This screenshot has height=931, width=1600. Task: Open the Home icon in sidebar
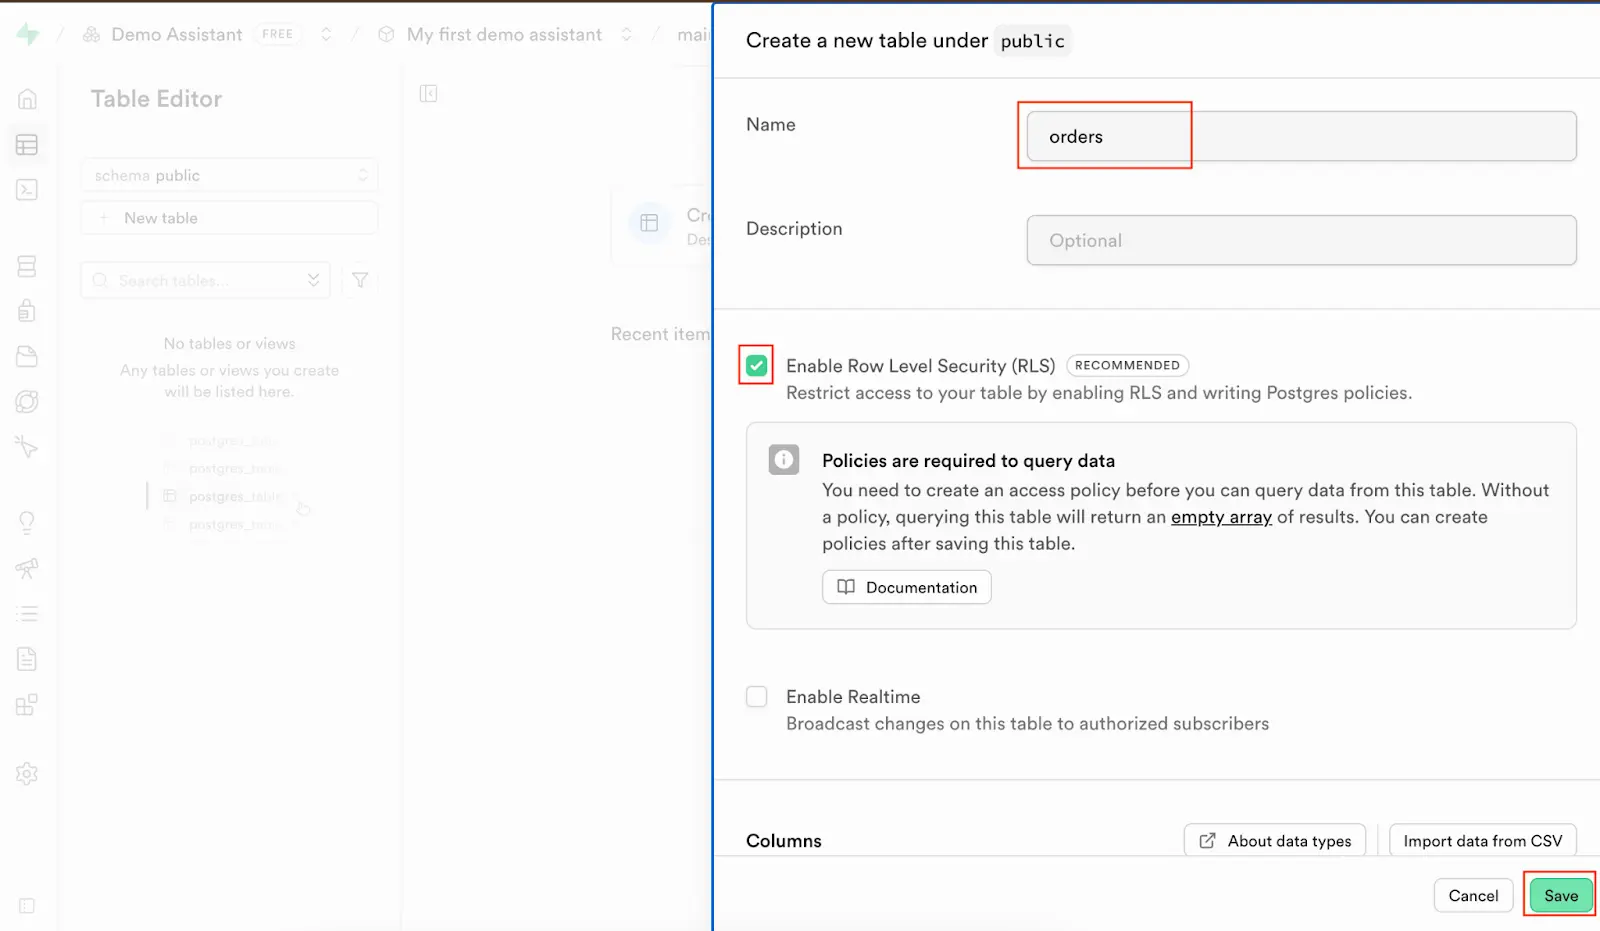27,99
